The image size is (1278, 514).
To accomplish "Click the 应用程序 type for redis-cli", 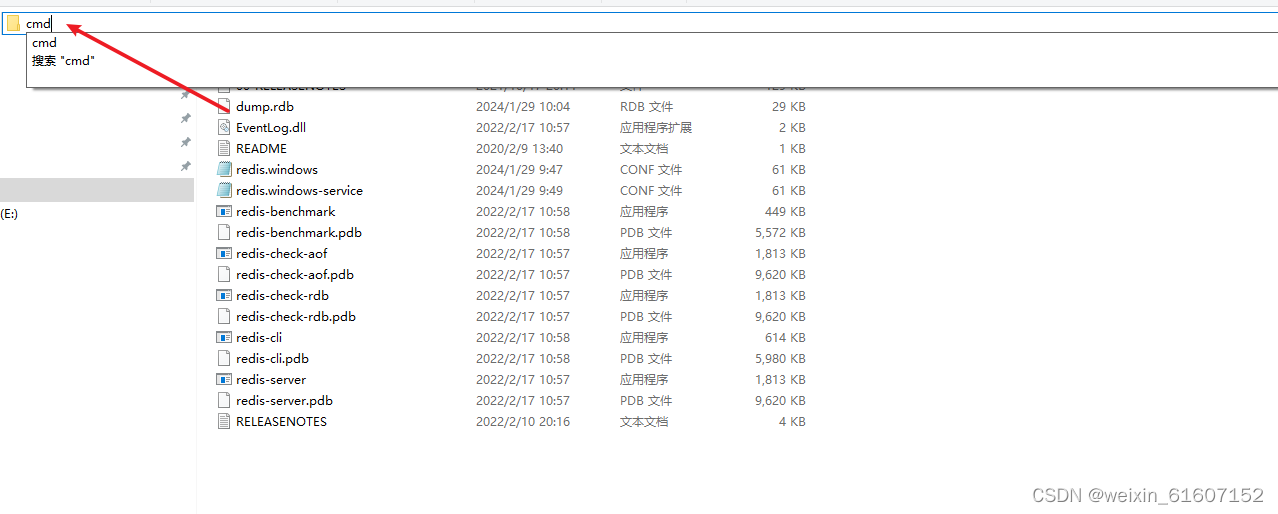I will (644, 337).
